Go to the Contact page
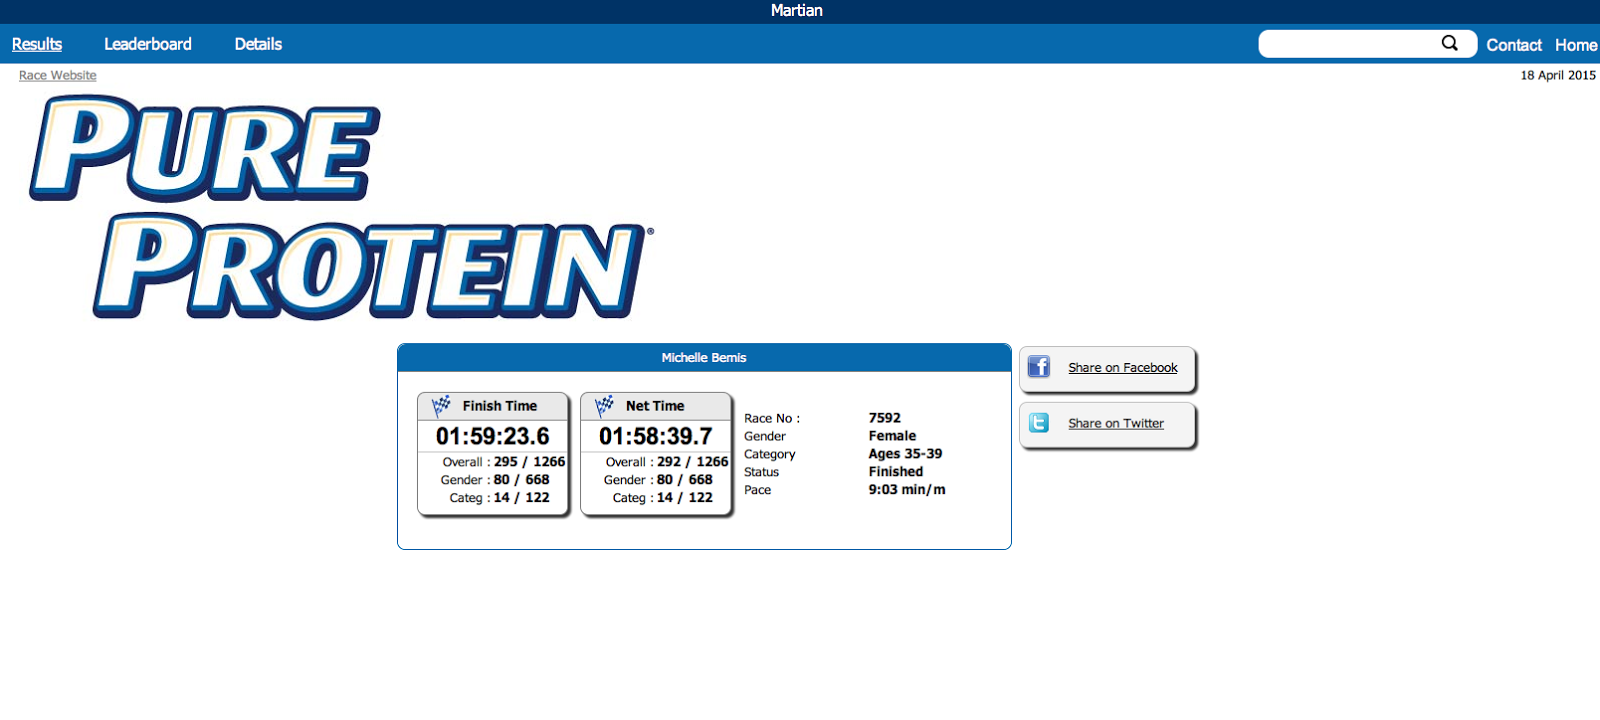Screen dimensions: 1600x720 (1514, 45)
